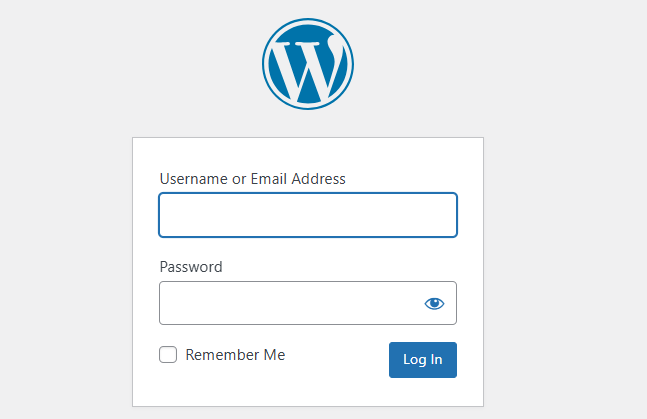The height and width of the screenshot is (419, 647).
Task: Place the cursor in the password box
Action: click(290, 303)
